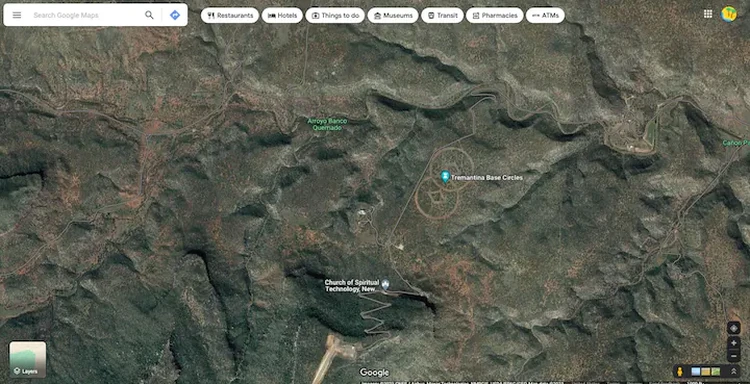This screenshot has width=750, height=384.
Task: Show ATMs nearby
Action: [x=545, y=15]
